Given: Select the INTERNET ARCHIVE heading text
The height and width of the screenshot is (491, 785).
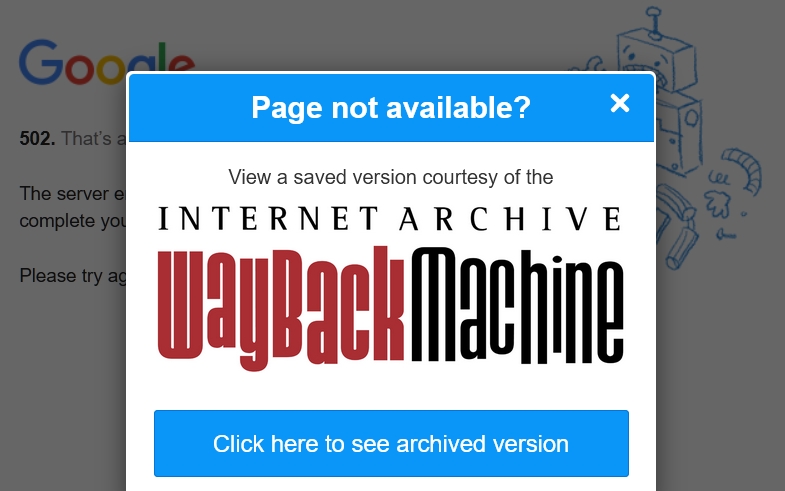Looking at the screenshot, I should [390, 219].
